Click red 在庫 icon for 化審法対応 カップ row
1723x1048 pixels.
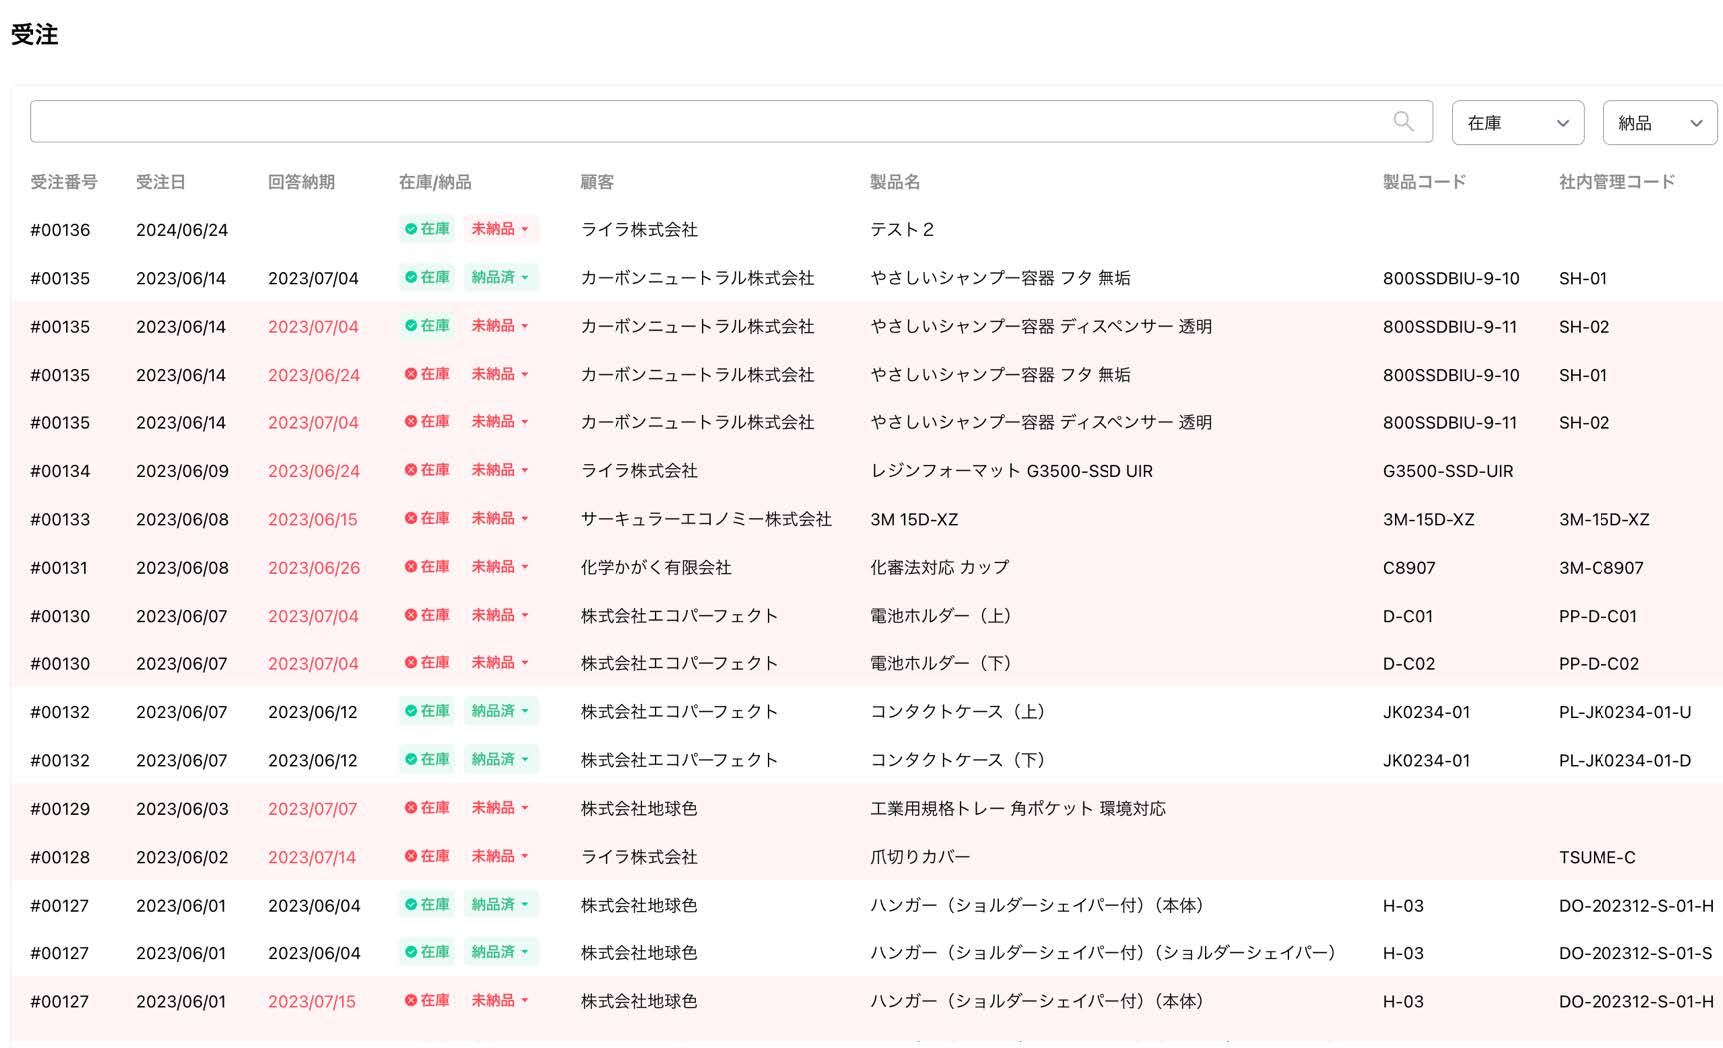[411, 566]
